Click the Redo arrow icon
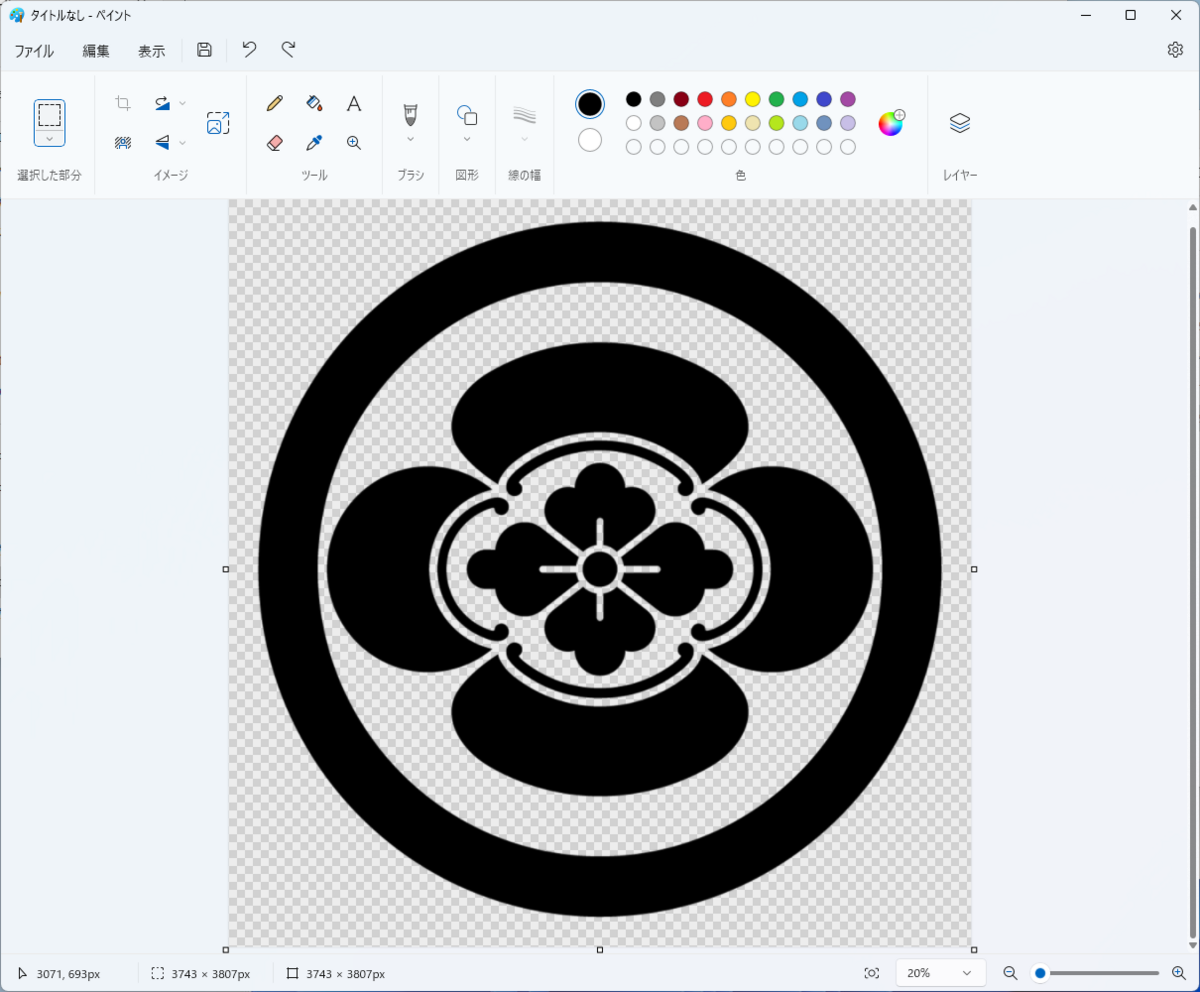The image size is (1200, 992). (x=288, y=50)
